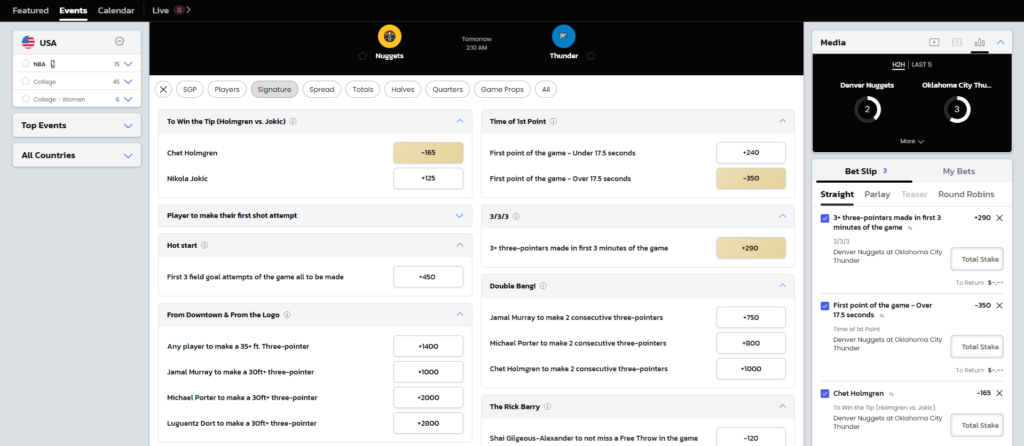Click the USA flag icon
This screenshot has width=1024, height=446.
[x=28, y=42]
